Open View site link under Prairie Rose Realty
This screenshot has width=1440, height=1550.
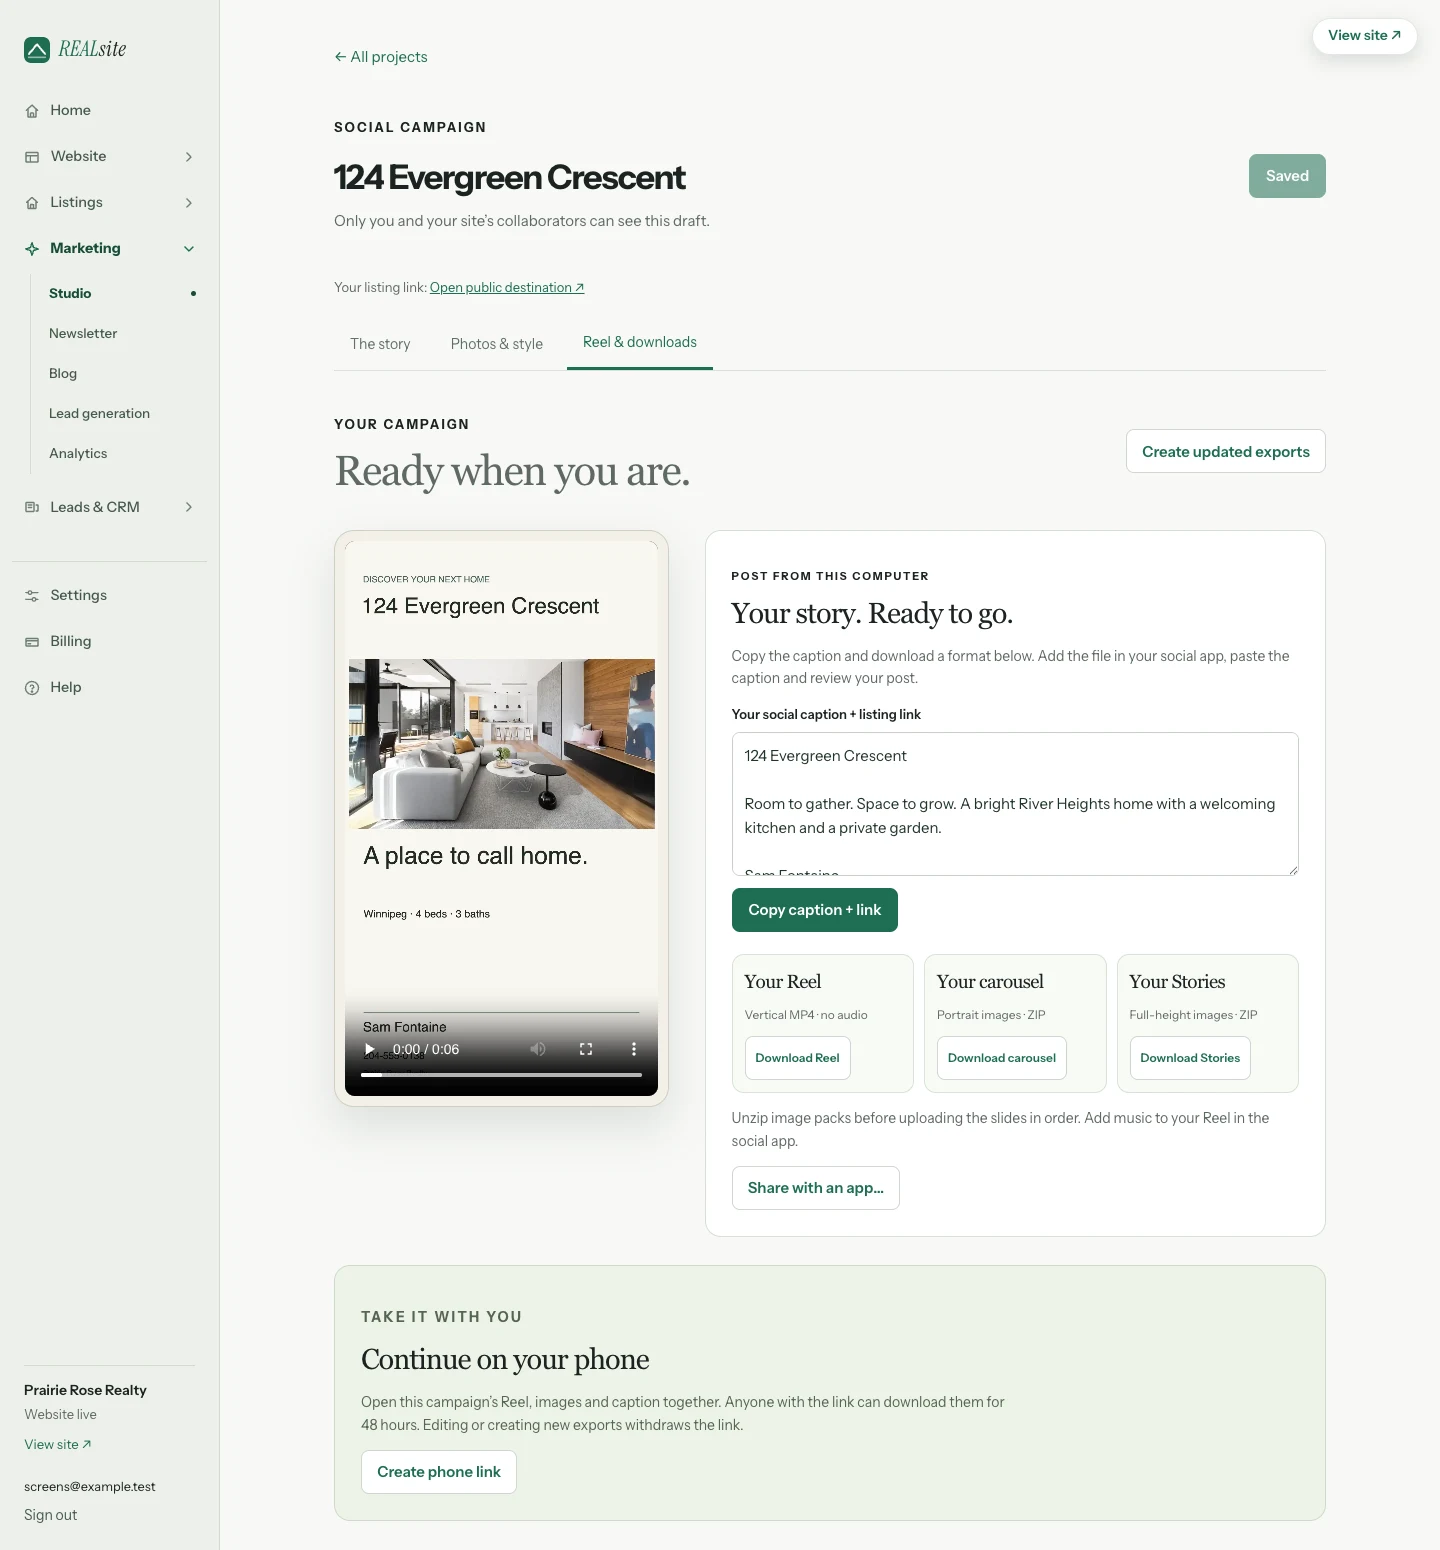point(58,1445)
